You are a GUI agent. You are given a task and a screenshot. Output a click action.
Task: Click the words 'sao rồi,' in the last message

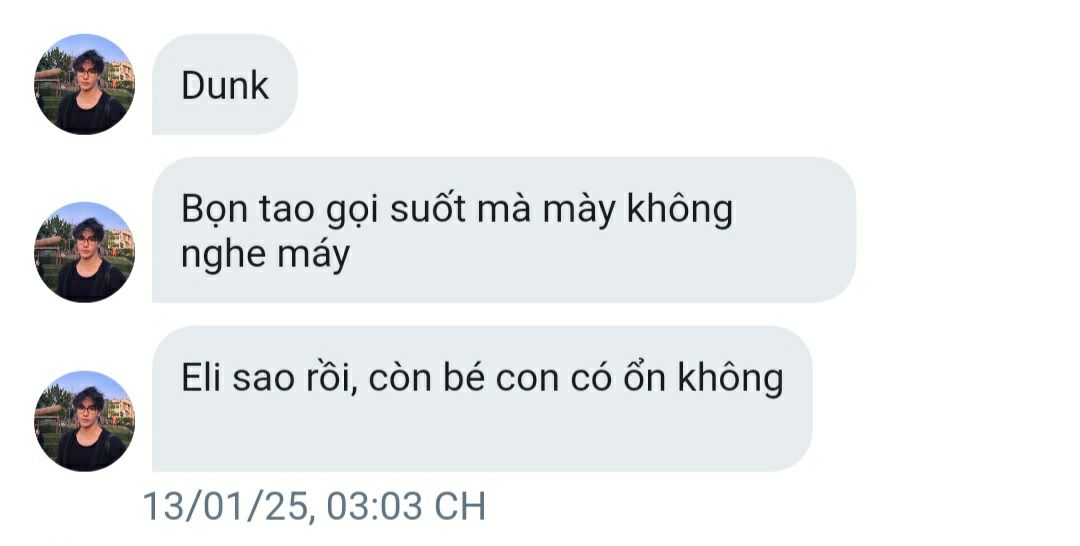click(x=295, y=379)
